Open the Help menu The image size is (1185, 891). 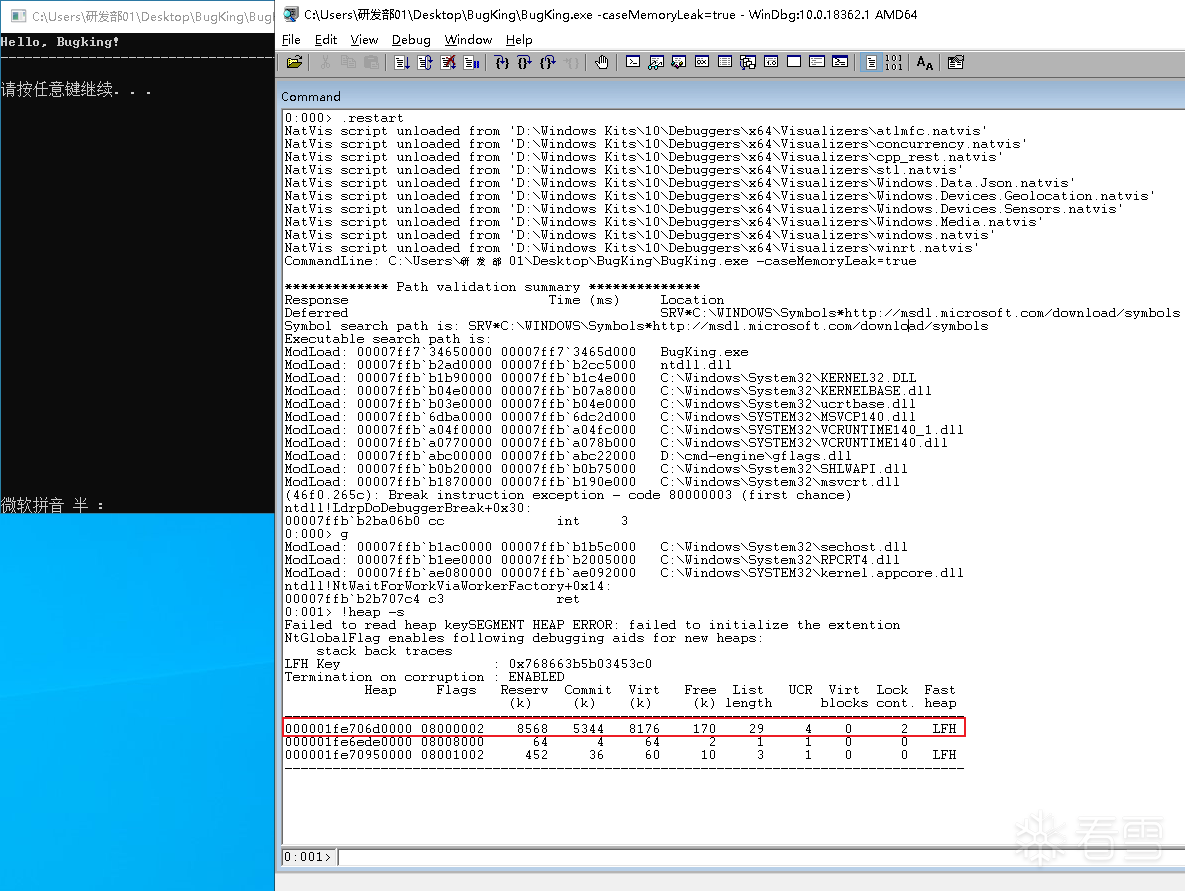tap(519, 40)
